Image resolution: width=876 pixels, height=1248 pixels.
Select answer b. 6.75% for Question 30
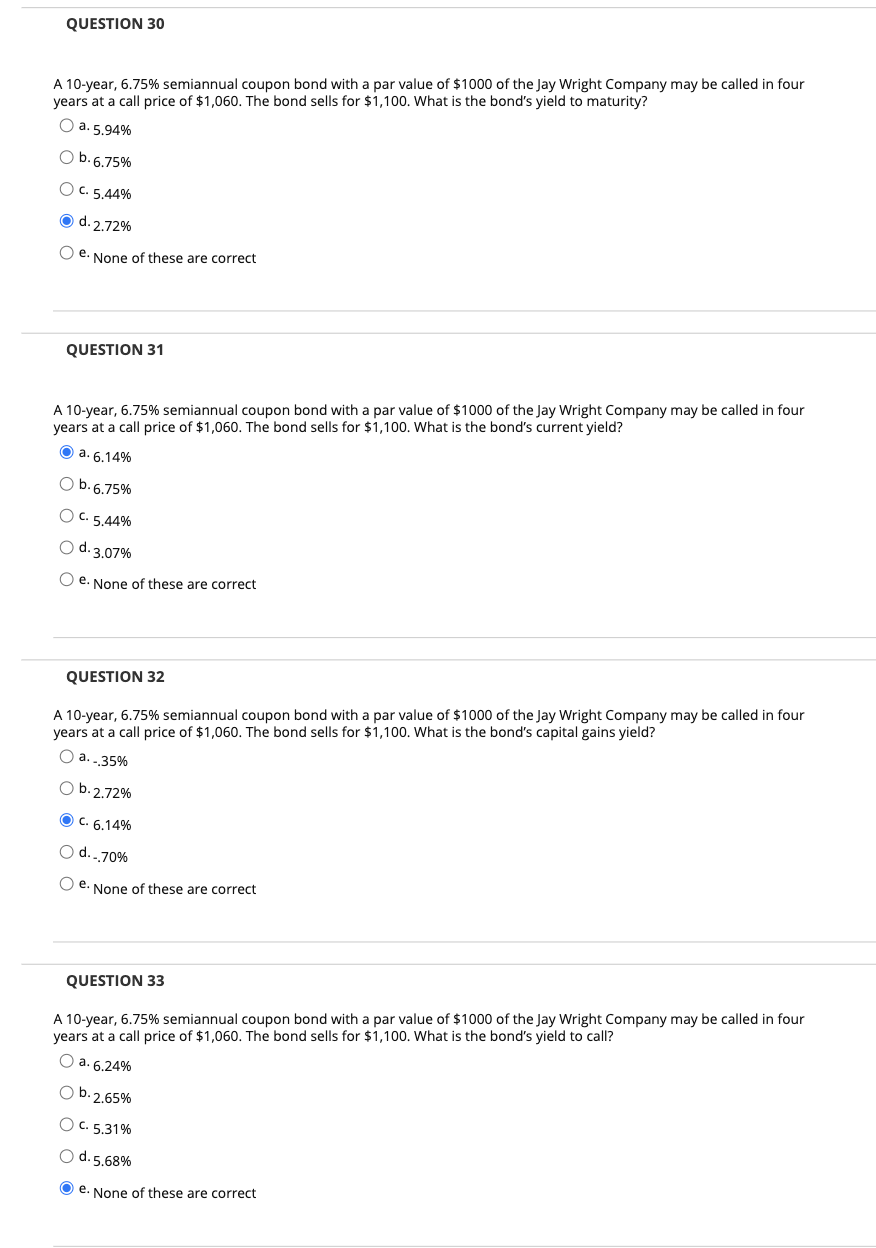(x=66, y=156)
